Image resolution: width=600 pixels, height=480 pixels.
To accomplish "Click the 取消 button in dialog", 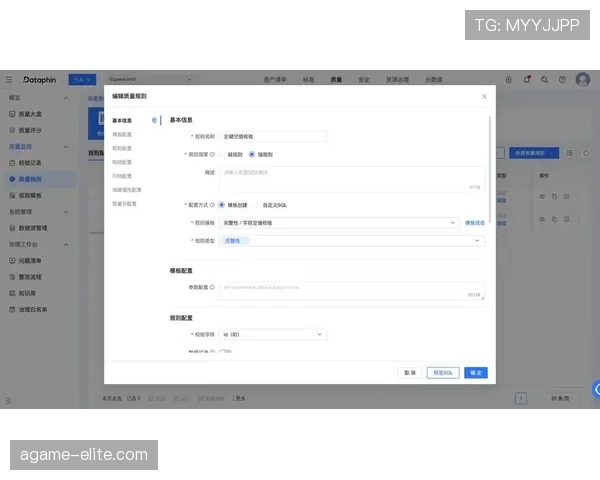I will point(410,373).
